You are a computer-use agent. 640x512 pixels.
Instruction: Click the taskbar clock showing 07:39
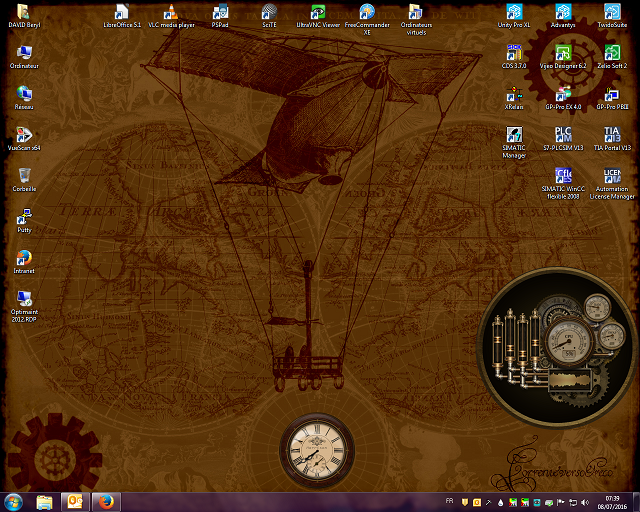pos(611,501)
